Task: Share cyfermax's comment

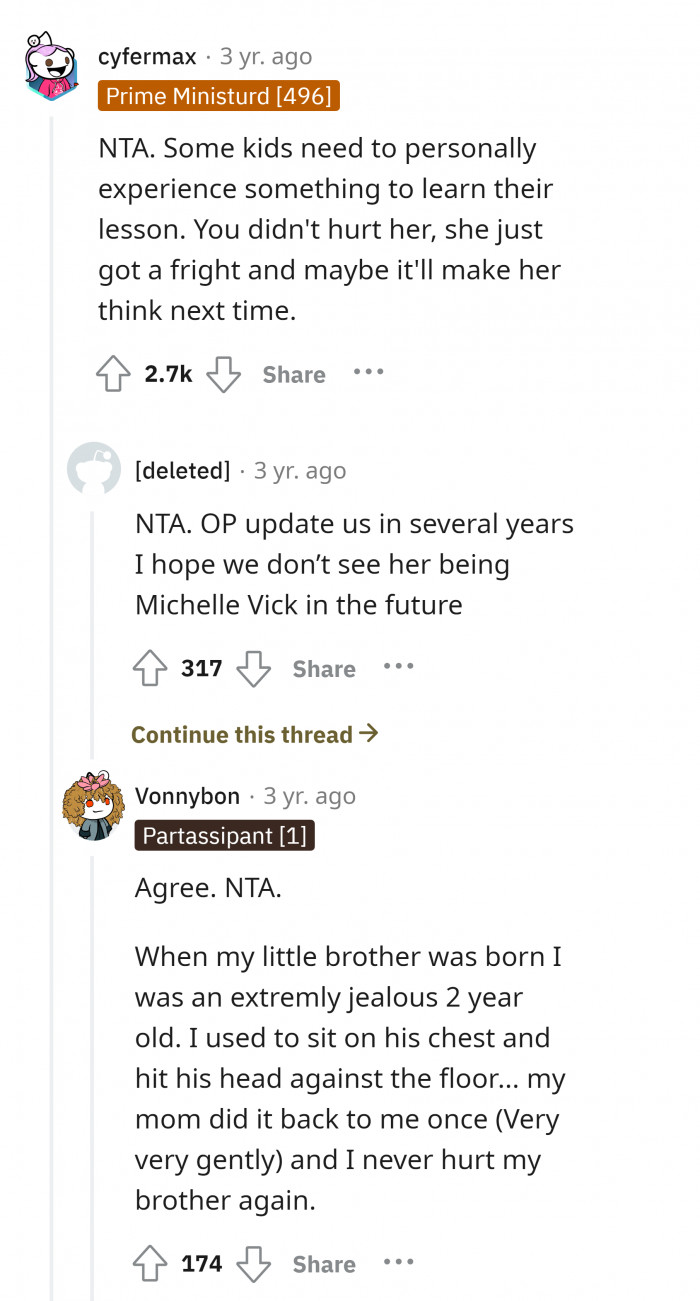Action: tap(294, 375)
